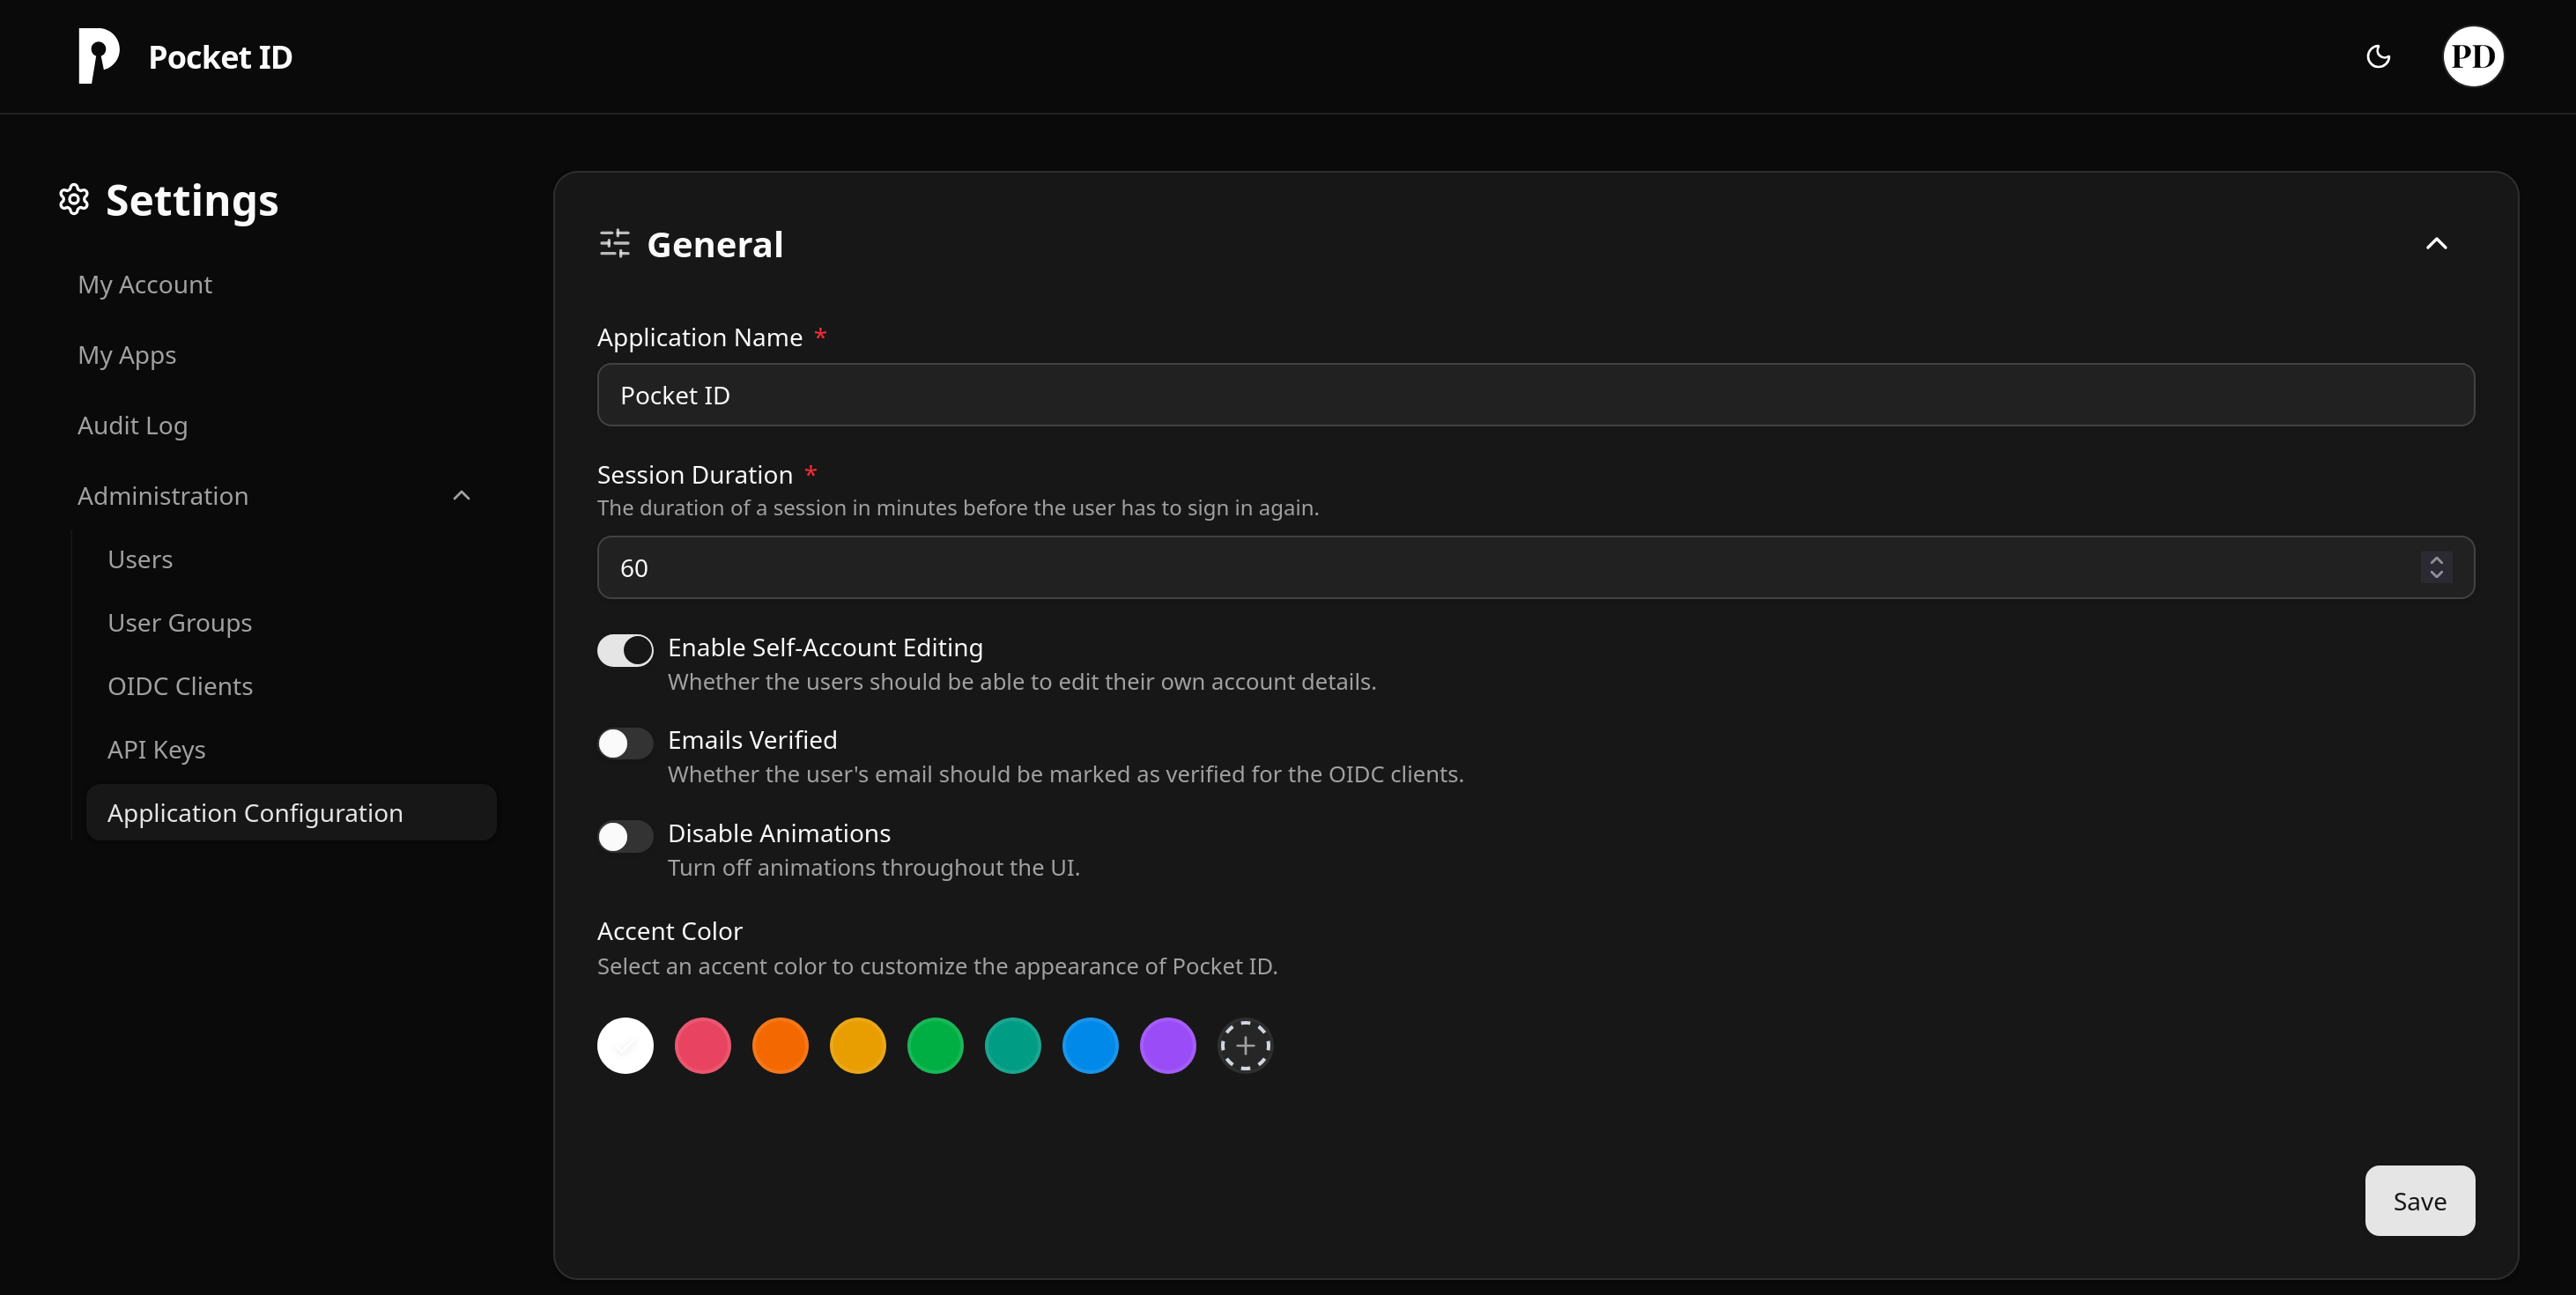Open the OIDC Clients page
The height and width of the screenshot is (1295, 2576).
[x=180, y=686]
